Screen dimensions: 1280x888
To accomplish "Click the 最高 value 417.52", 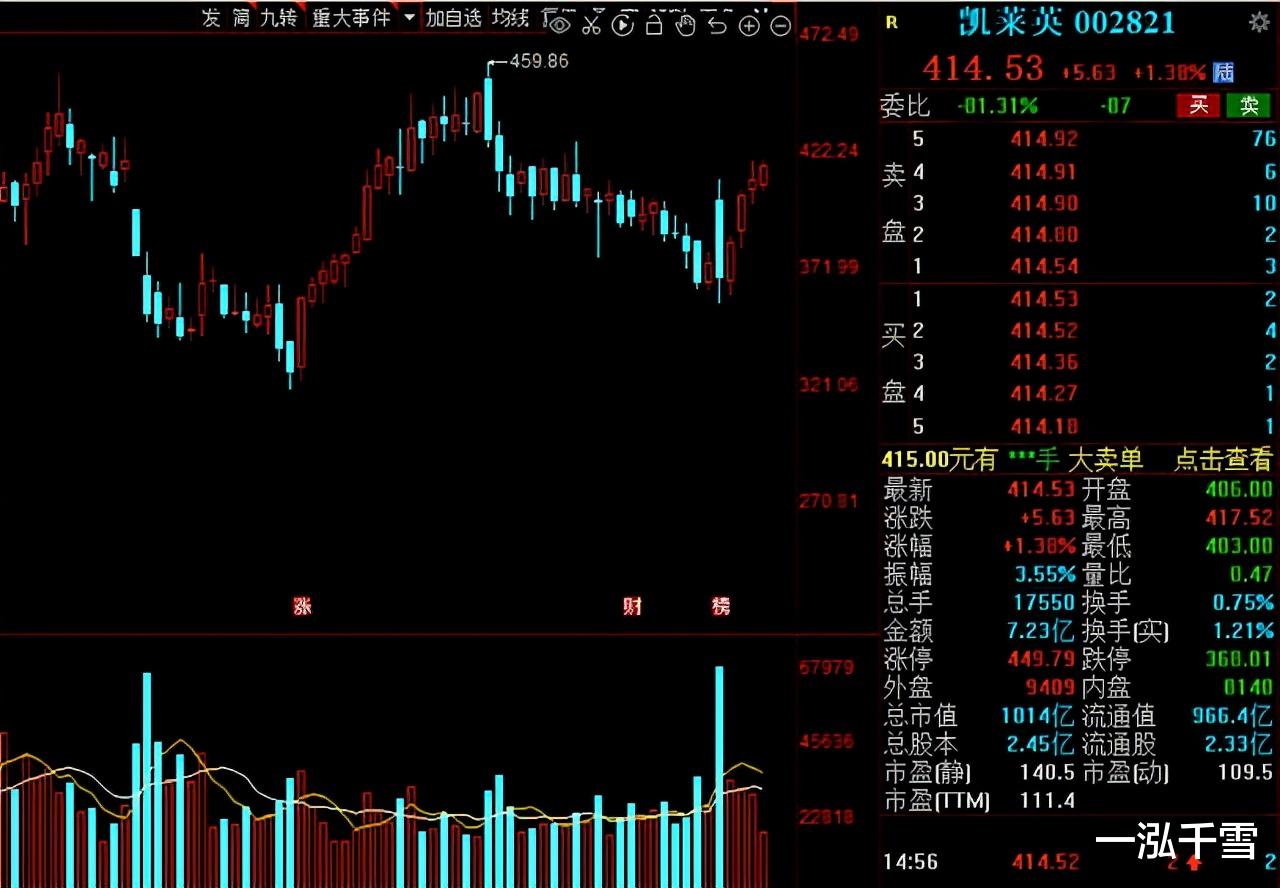I will 1238,517.
